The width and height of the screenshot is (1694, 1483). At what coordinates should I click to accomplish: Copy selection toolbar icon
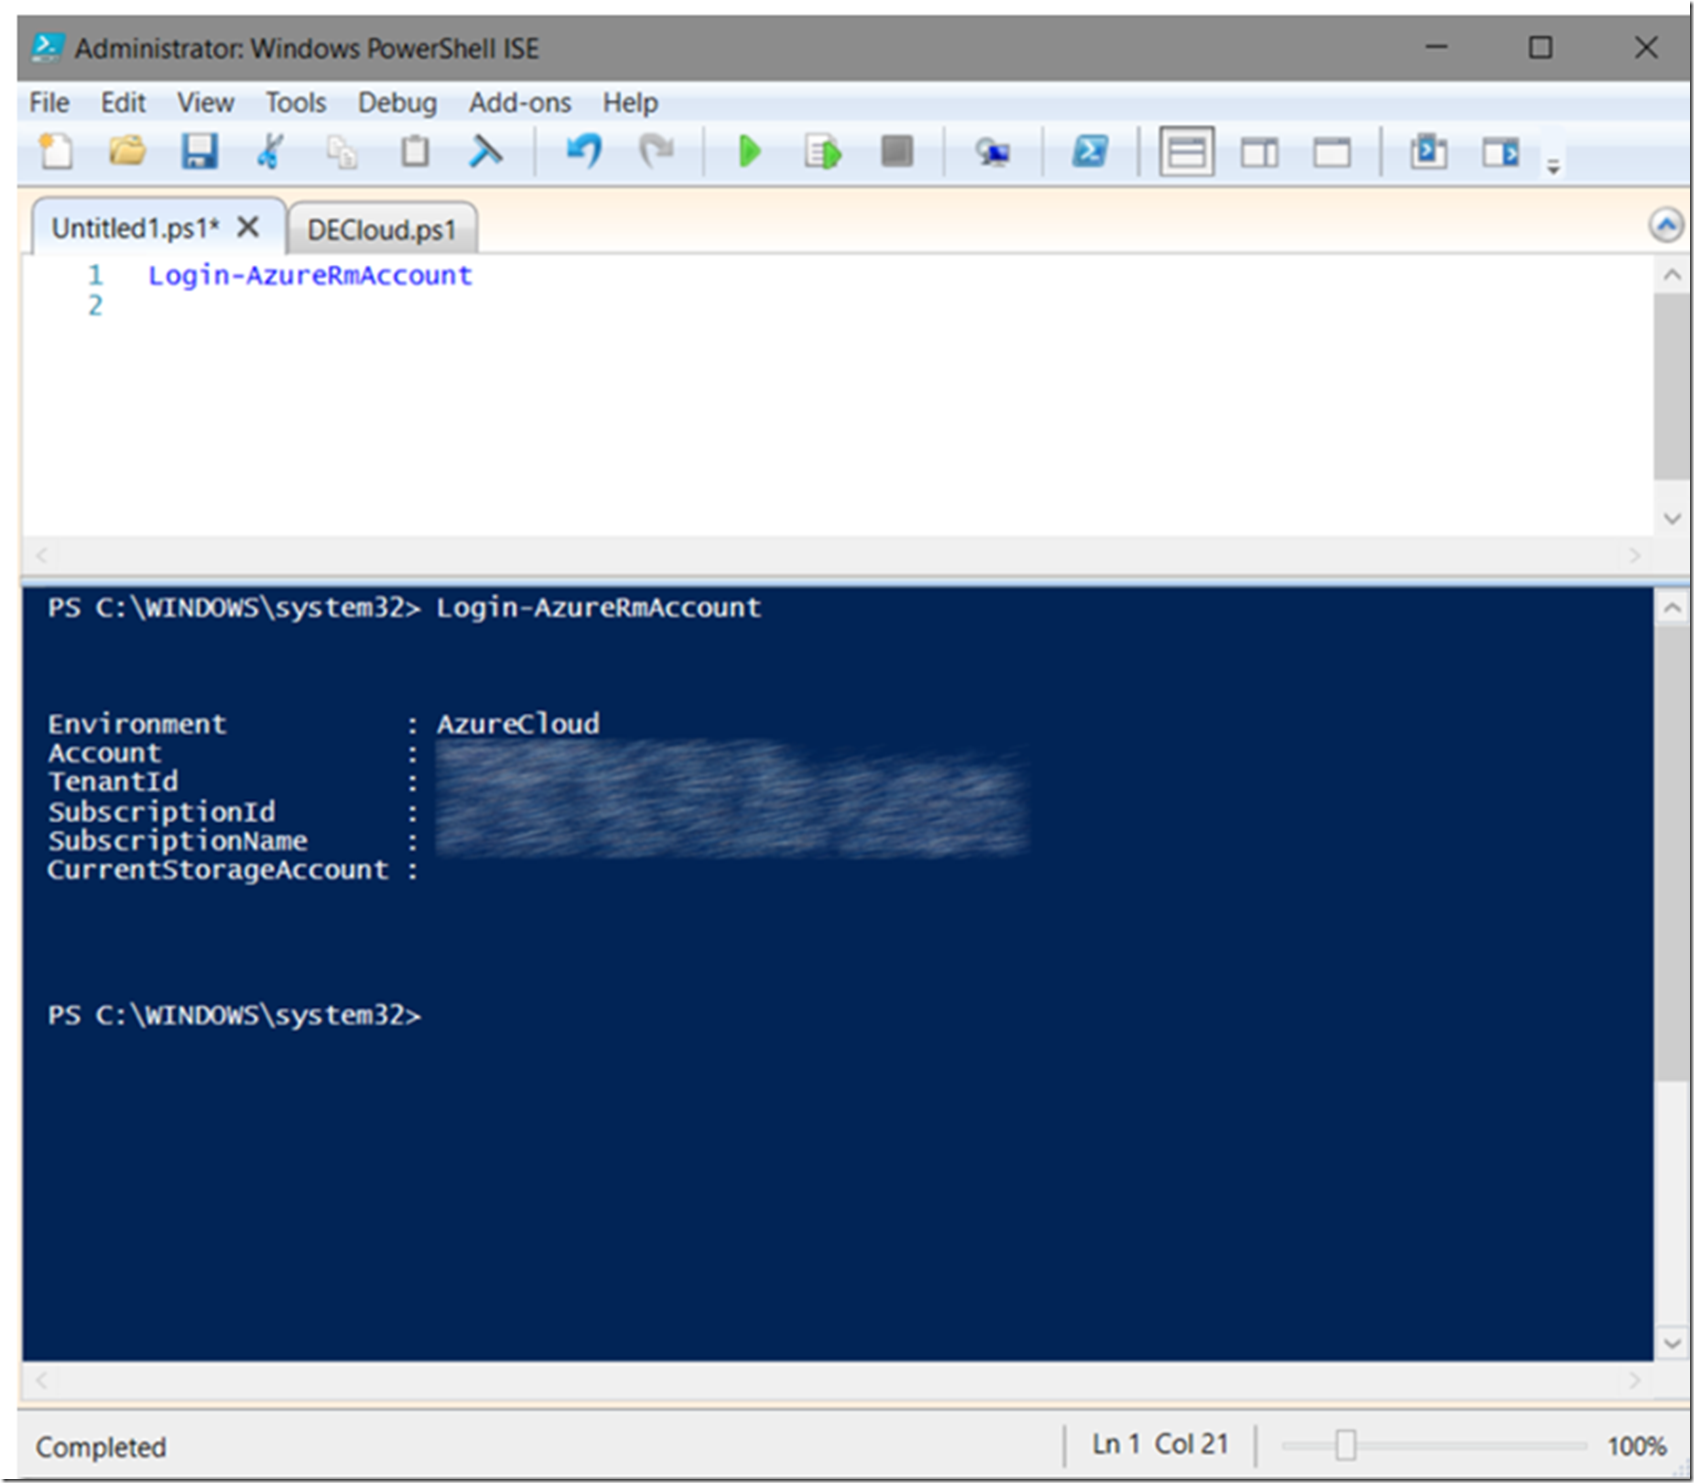(x=342, y=152)
